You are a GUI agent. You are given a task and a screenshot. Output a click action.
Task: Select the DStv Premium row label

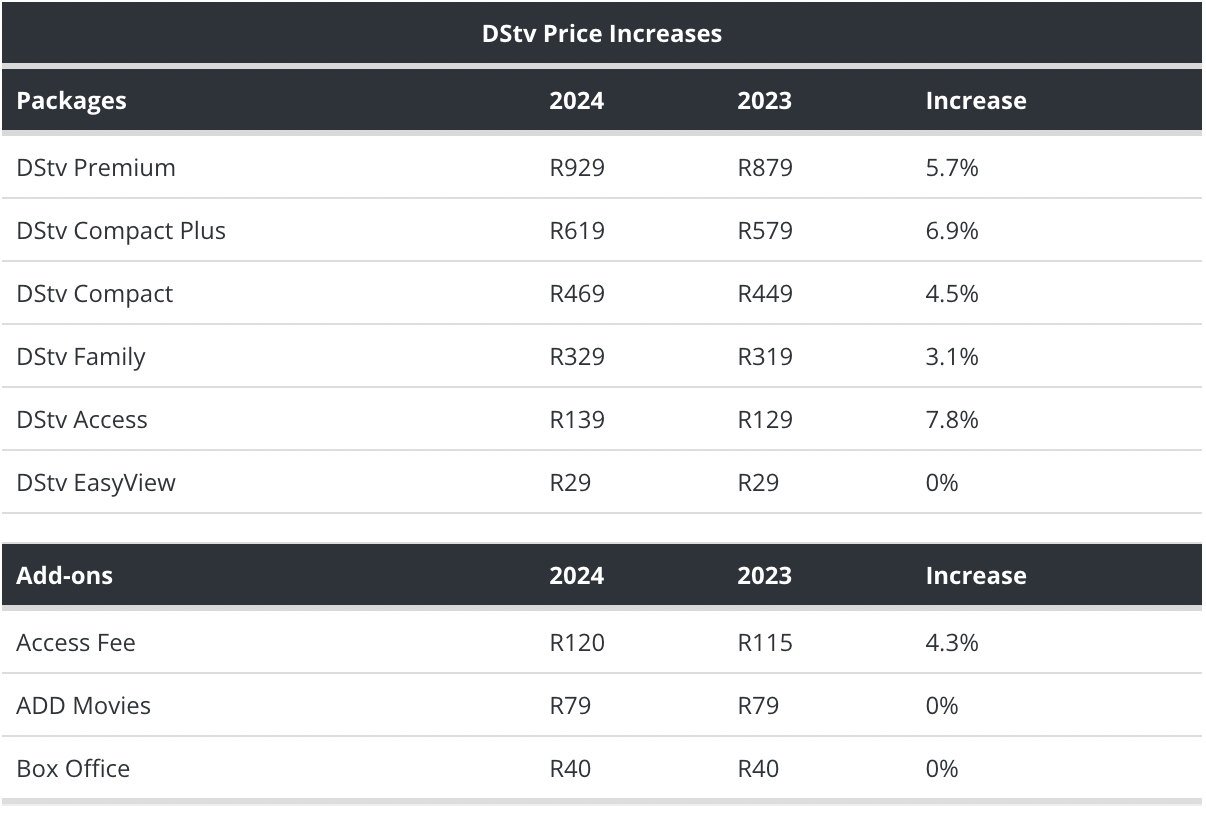96,168
